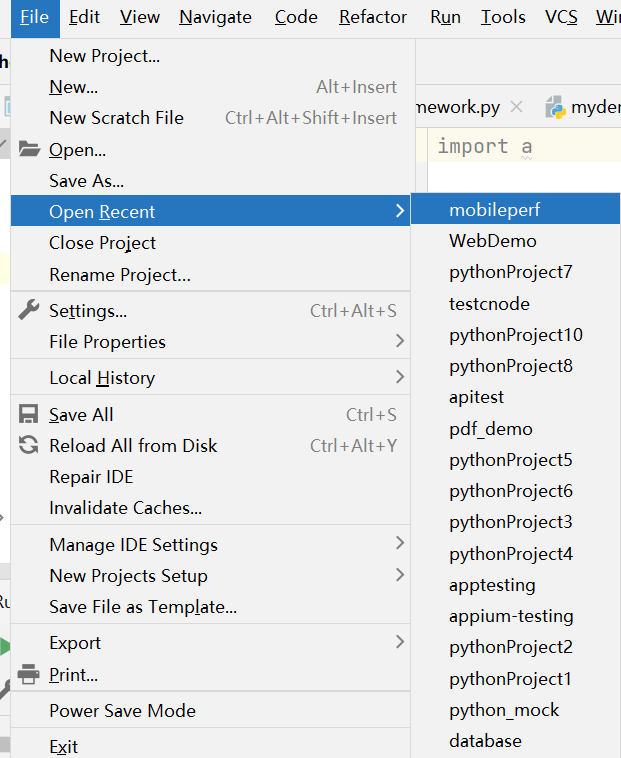The image size is (621, 758).
Task: Open the Refactor menu
Action: pos(373,17)
